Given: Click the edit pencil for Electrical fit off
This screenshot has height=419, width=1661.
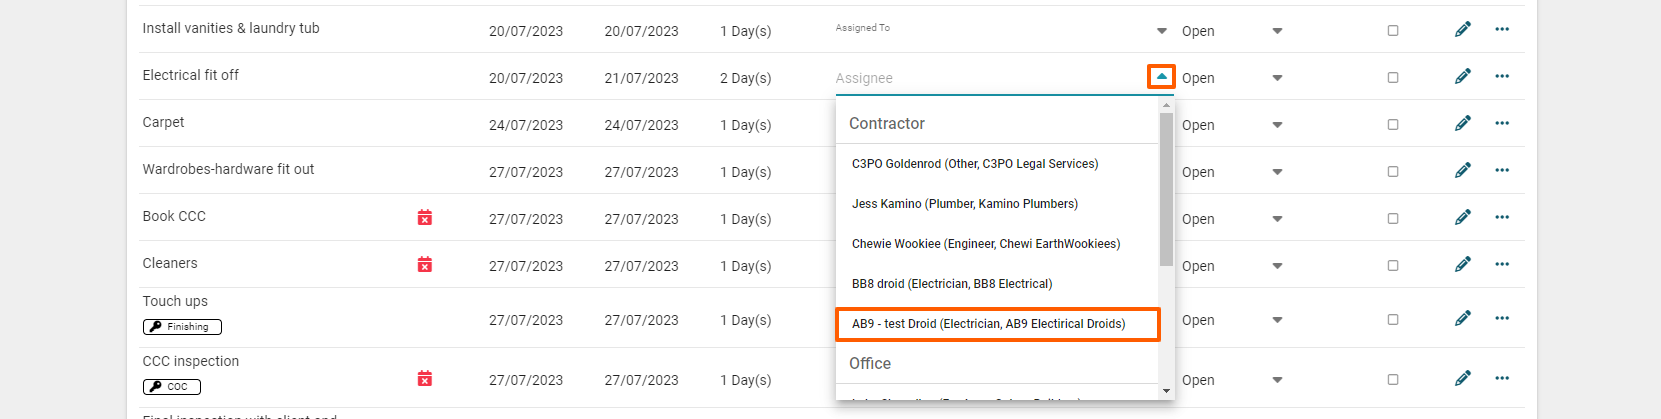Looking at the screenshot, I should click(x=1462, y=76).
